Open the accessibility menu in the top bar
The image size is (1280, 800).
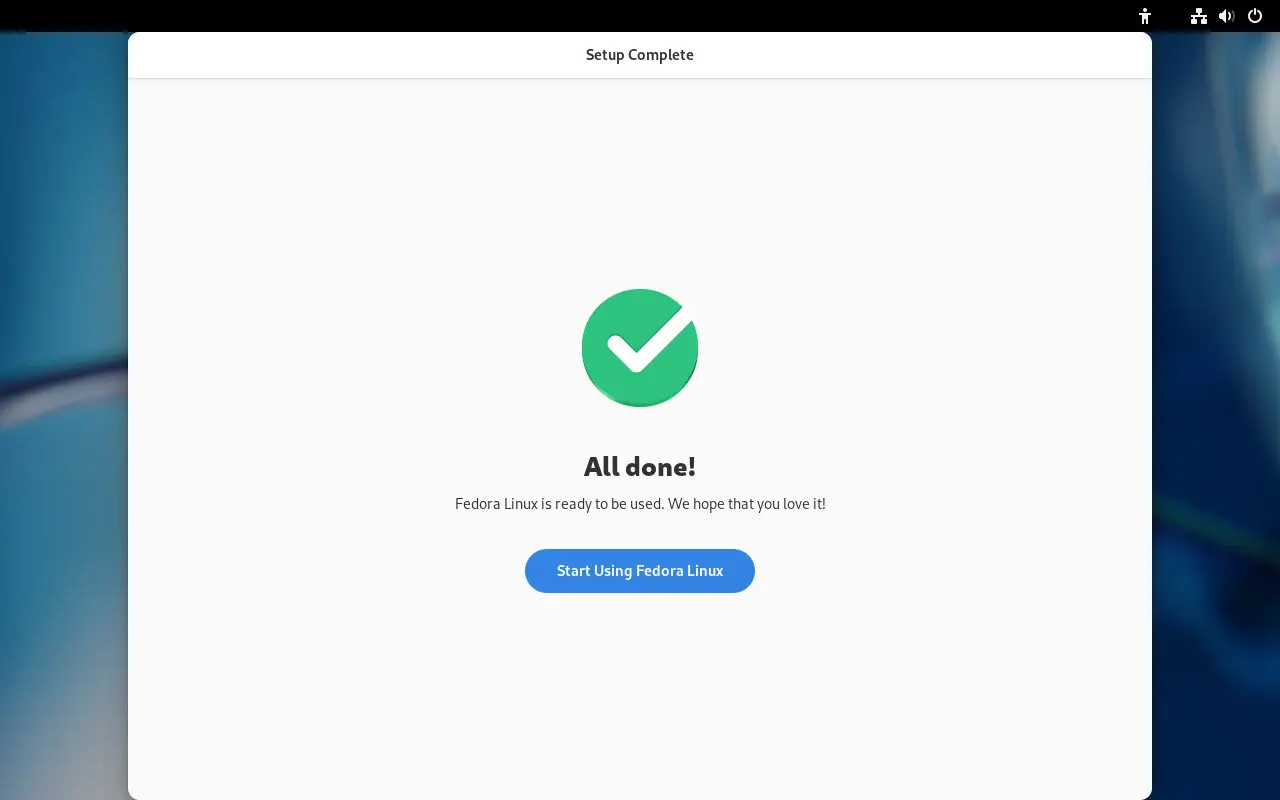pos(1145,16)
